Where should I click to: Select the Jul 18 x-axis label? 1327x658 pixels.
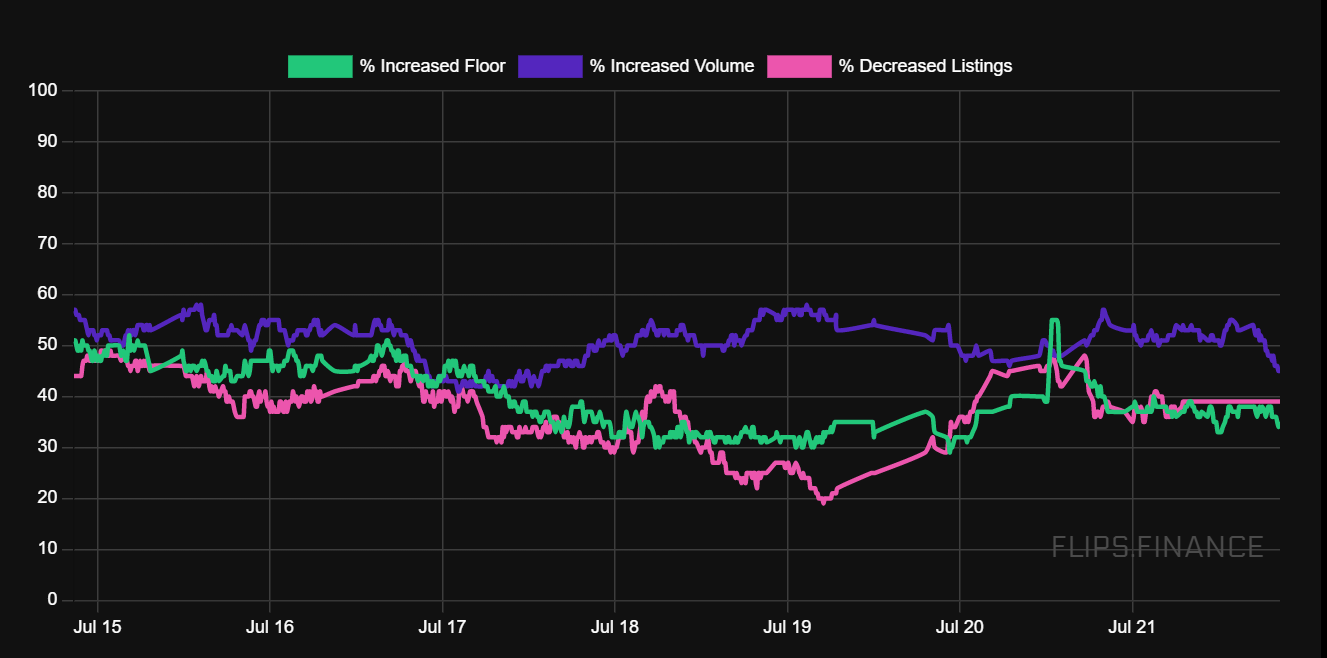(x=615, y=628)
